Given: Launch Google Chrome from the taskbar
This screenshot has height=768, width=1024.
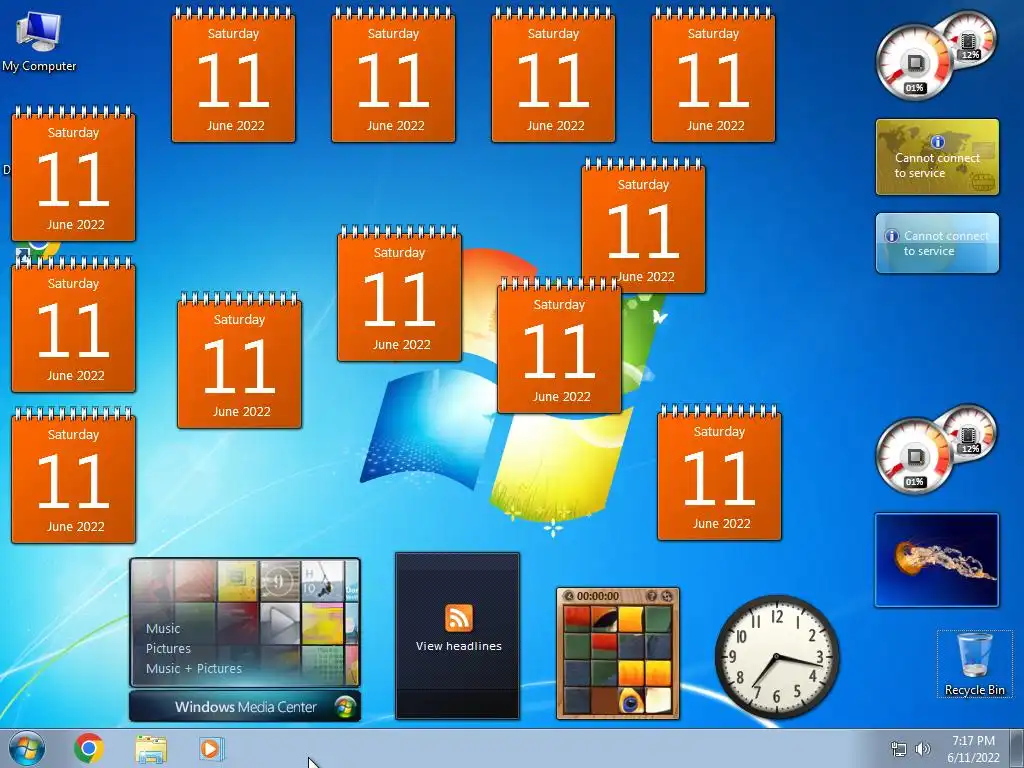Looking at the screenshot, I should tap(89, 748).
